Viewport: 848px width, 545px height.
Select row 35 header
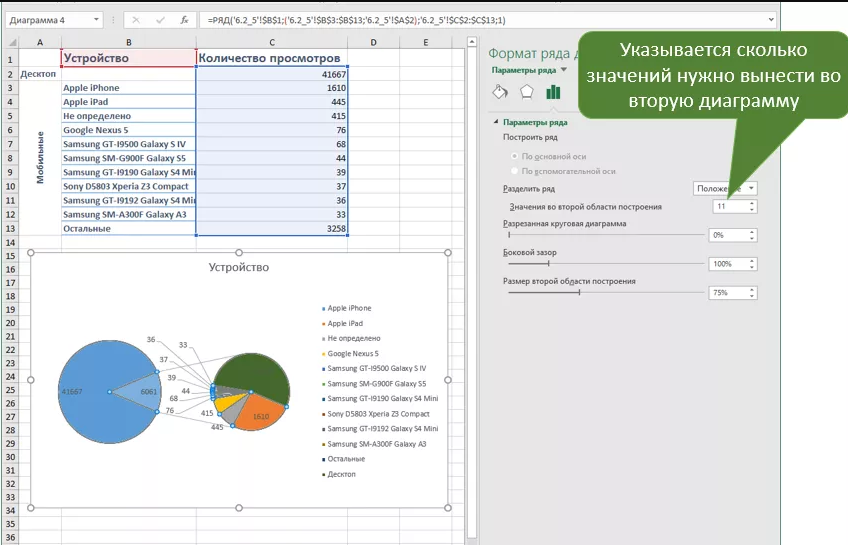[x=10, y=524]
